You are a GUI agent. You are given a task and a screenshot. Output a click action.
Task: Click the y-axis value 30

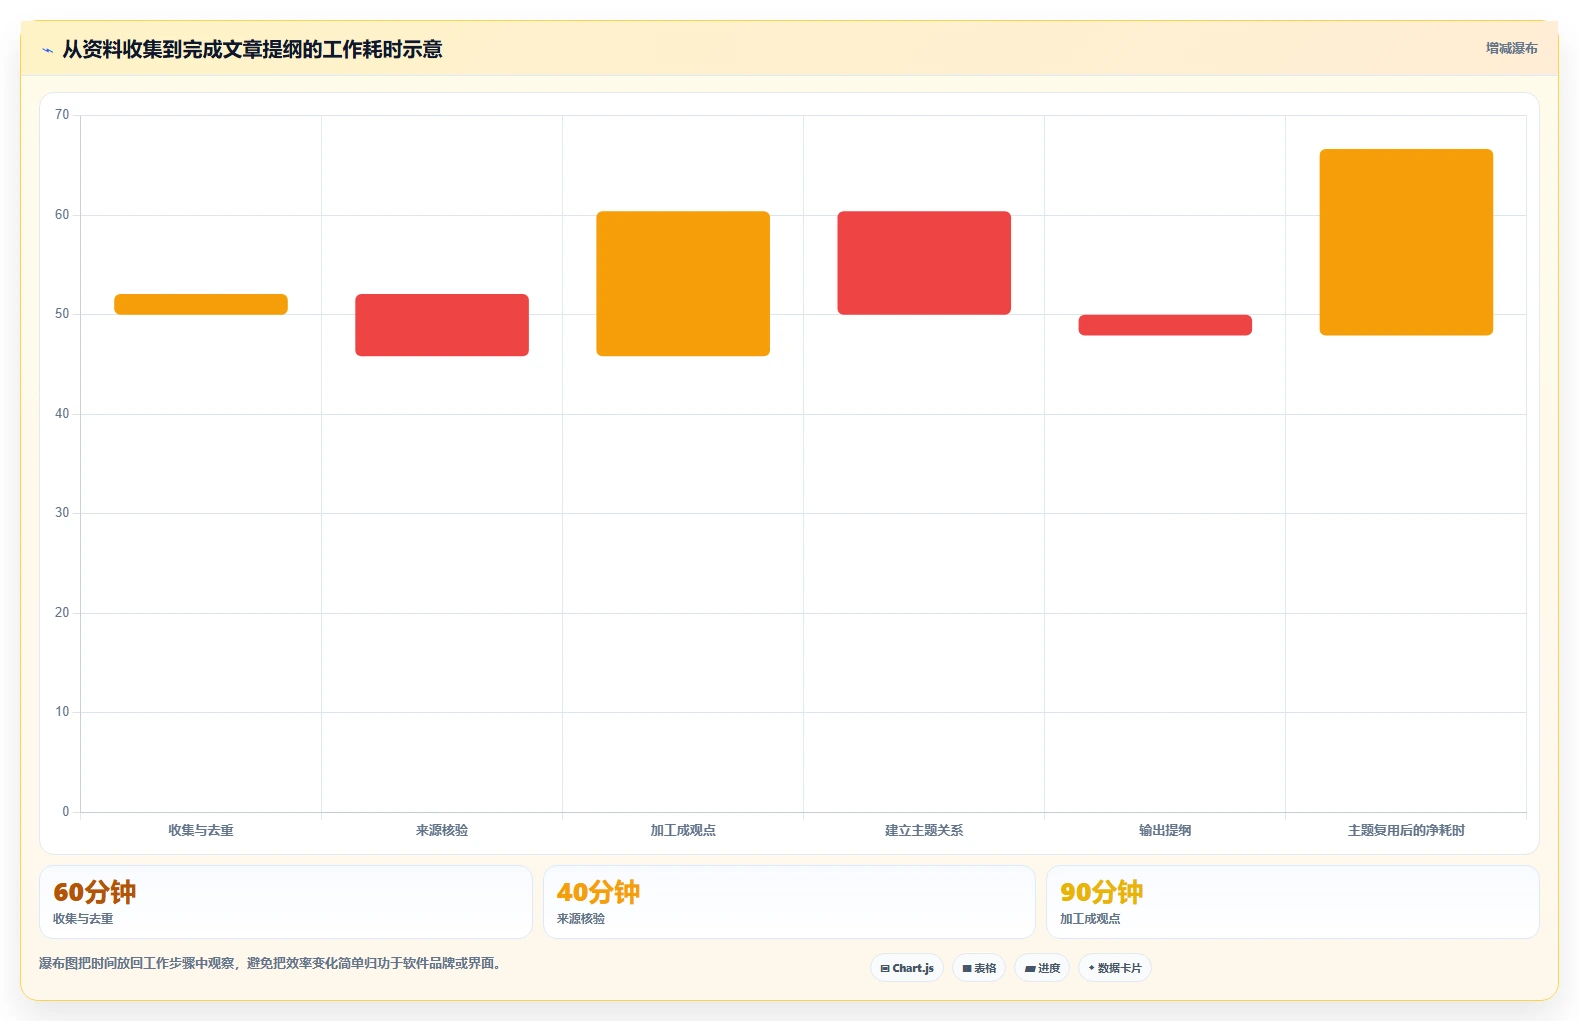tap(62, 513)
